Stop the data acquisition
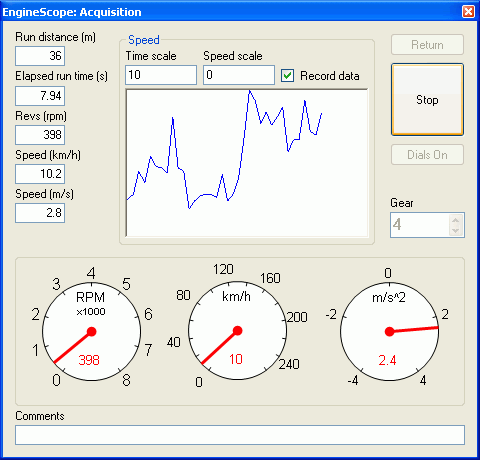This screenshot has width=480, height=460. coord(427,100)
